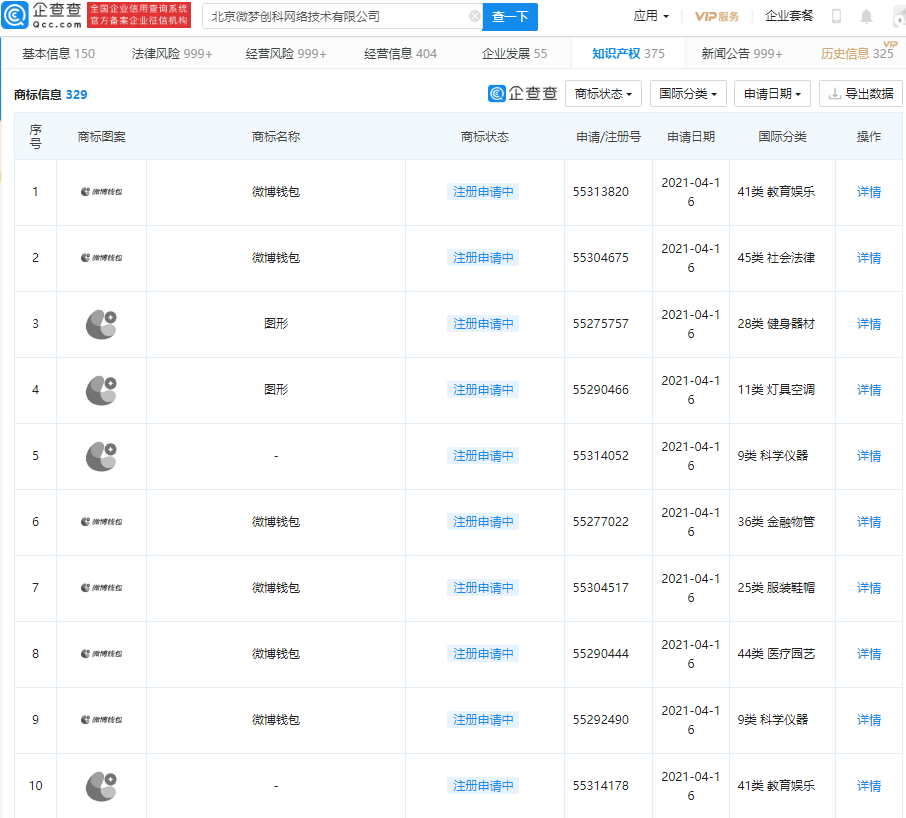Click the 商标名称 column header
Viewport: 906px width, 818px height.
click(x=276, y=137)
